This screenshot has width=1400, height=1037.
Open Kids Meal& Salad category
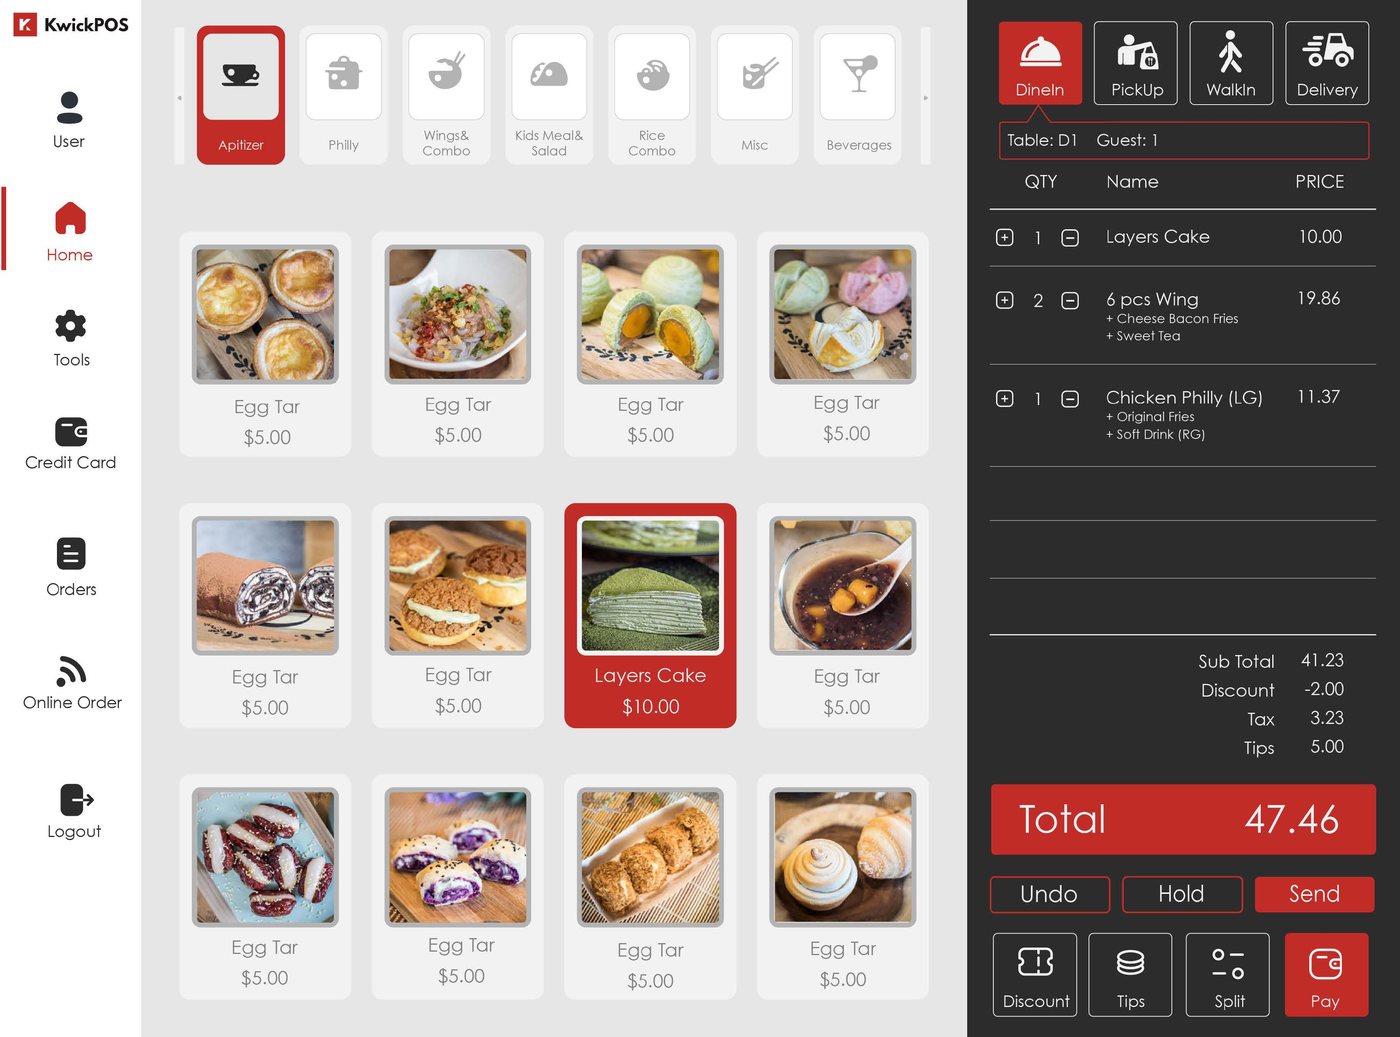(549, 95)
